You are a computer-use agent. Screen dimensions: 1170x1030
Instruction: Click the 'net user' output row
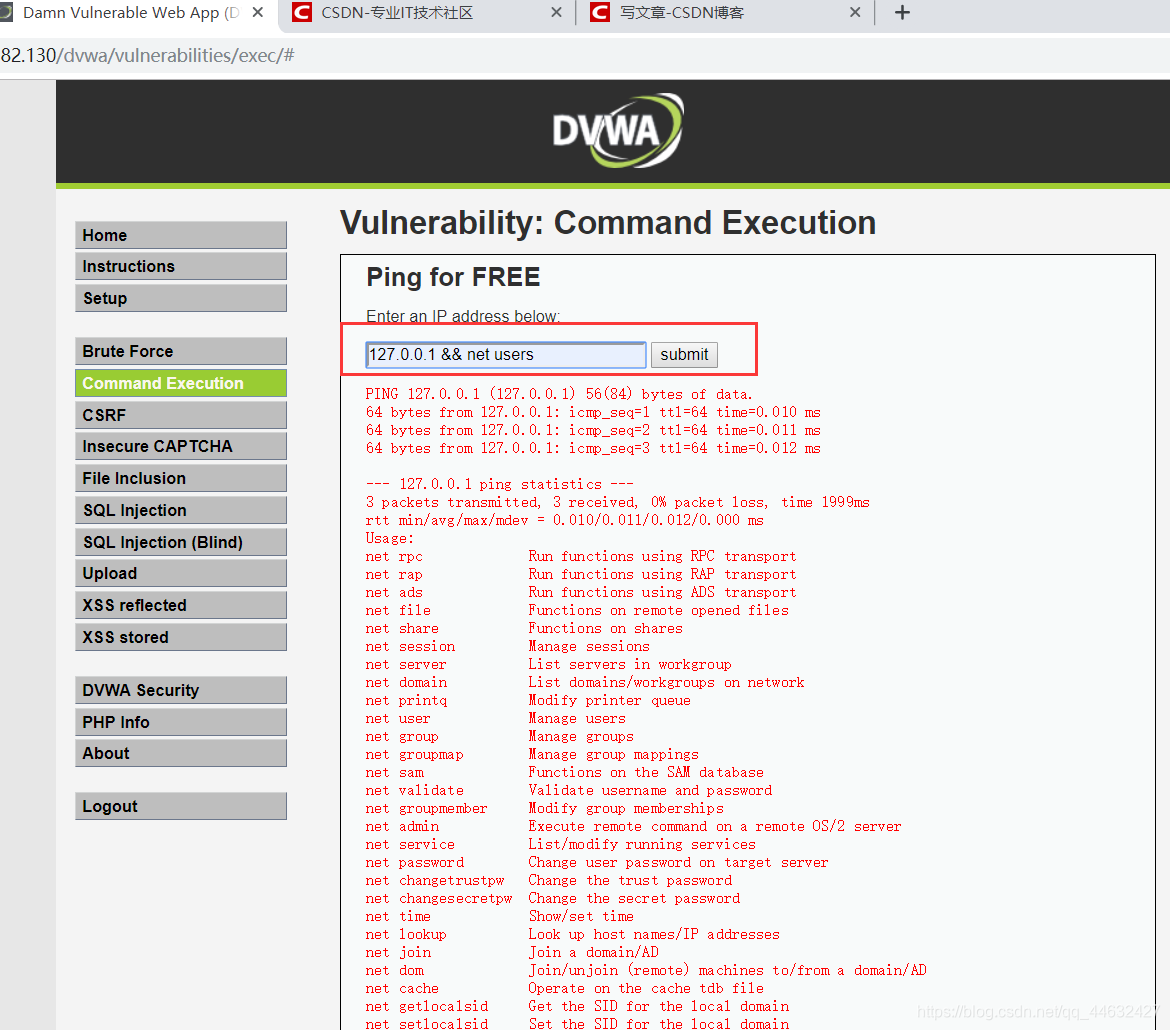[495, 719]
